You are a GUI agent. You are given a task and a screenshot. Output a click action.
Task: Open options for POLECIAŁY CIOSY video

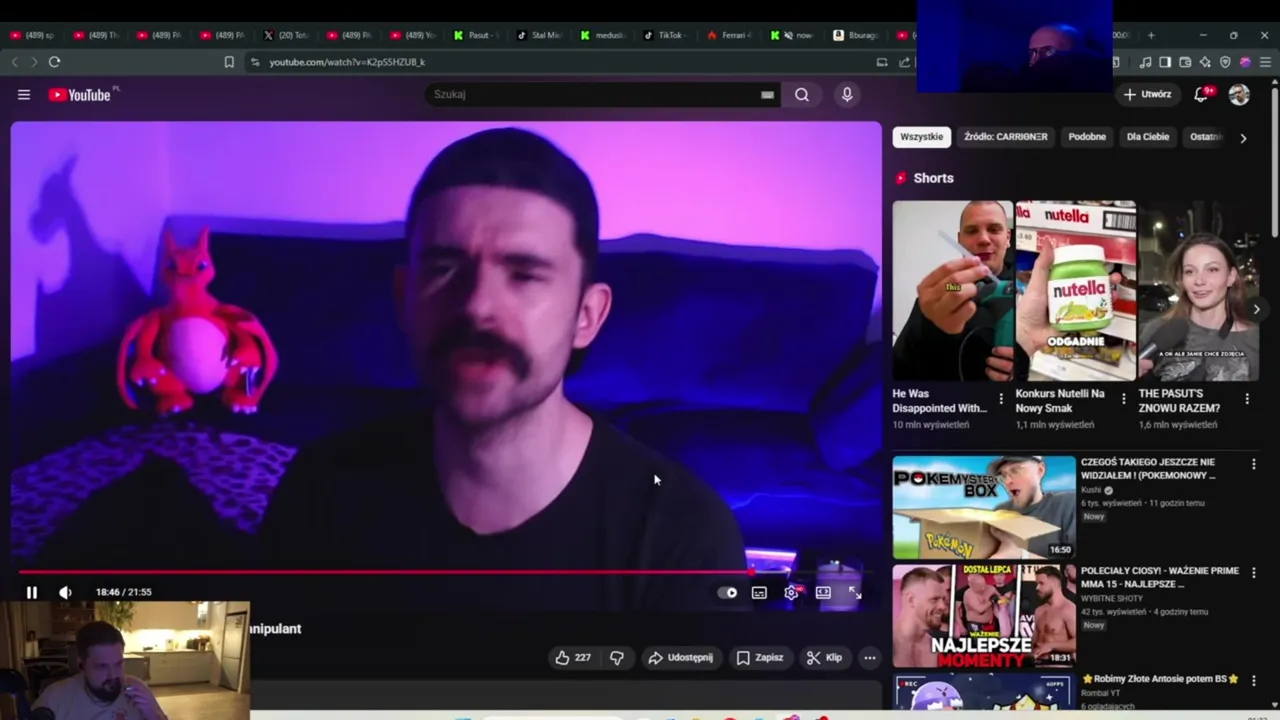click(x=1253, y=572)
